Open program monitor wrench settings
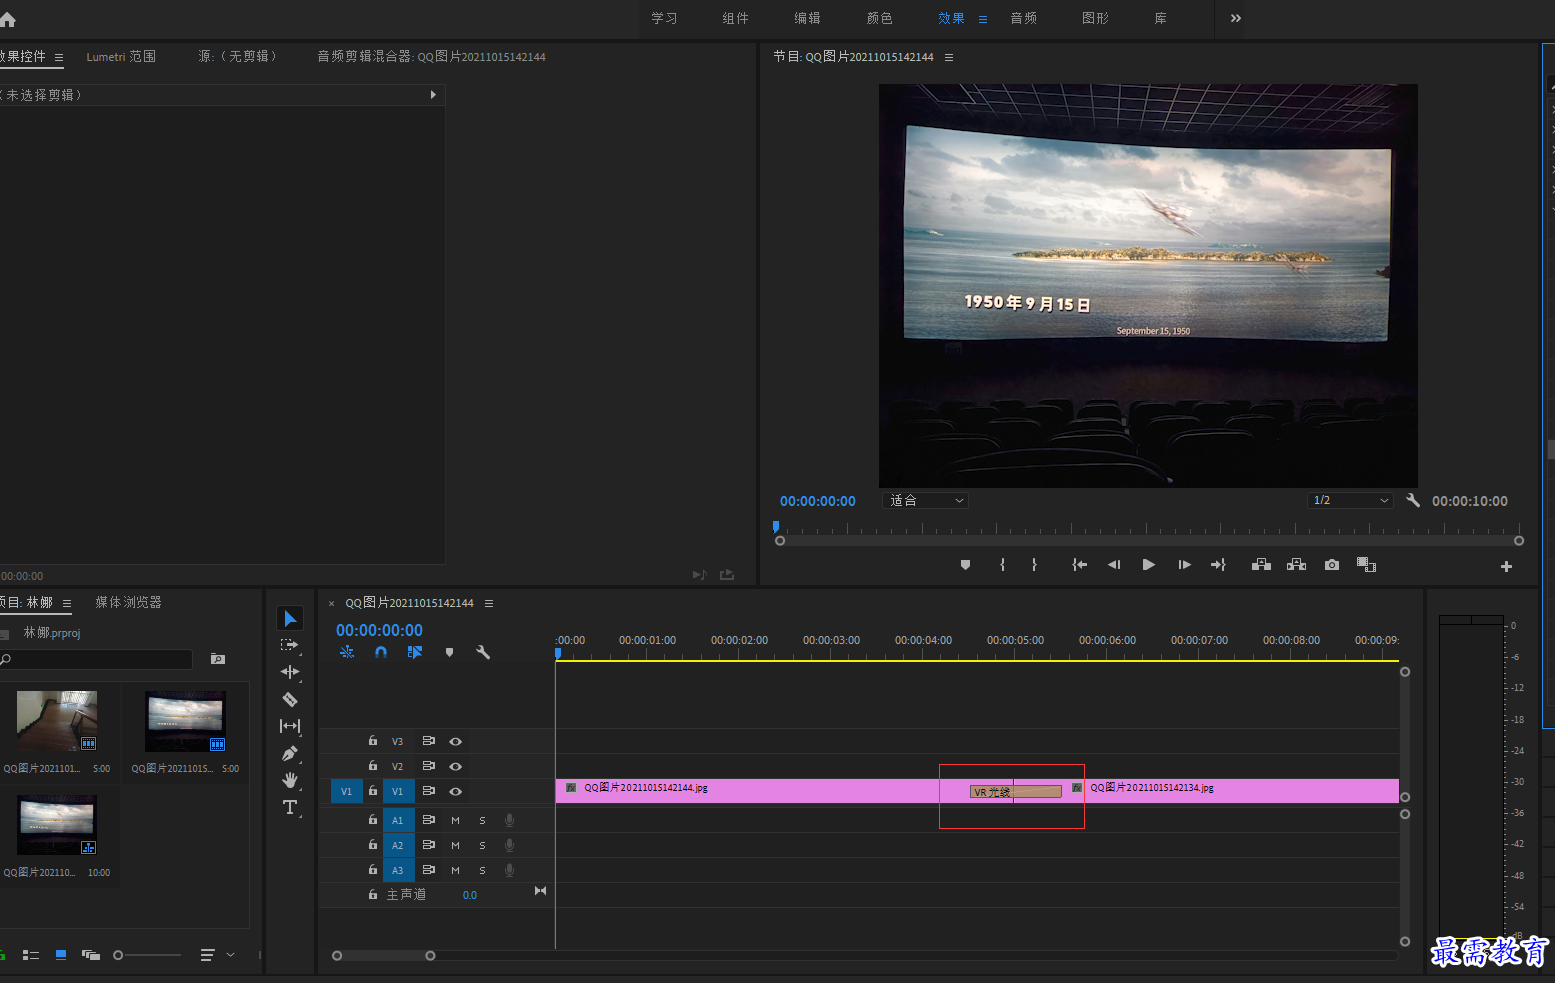The image size is (1555, 983). 1413,500
